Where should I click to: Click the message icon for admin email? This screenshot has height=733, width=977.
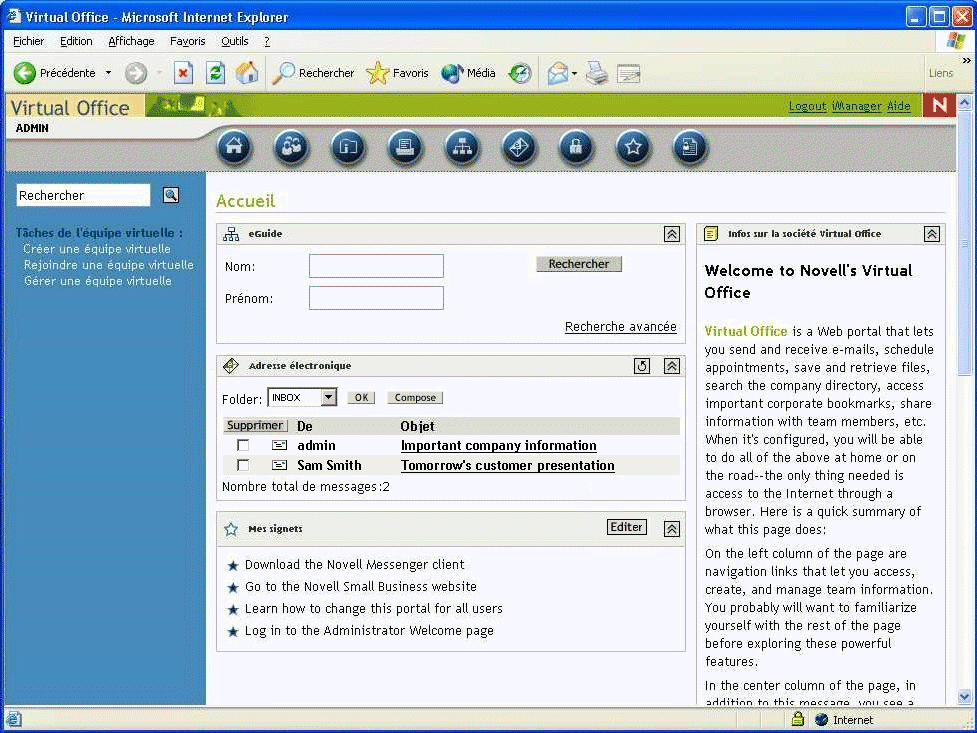click(279, 445)
